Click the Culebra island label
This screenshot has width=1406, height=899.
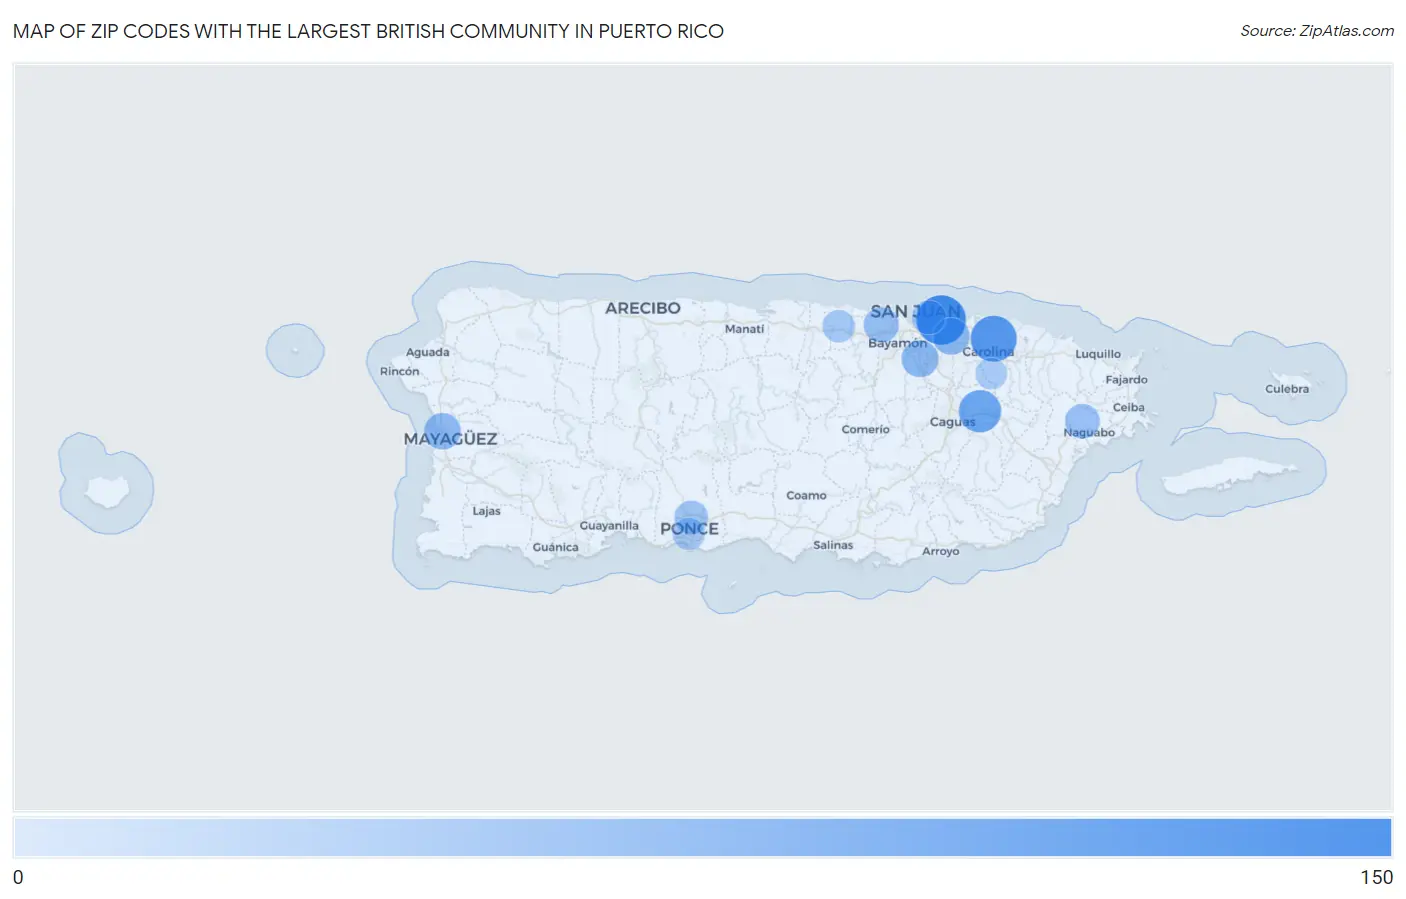(1287, 389)
